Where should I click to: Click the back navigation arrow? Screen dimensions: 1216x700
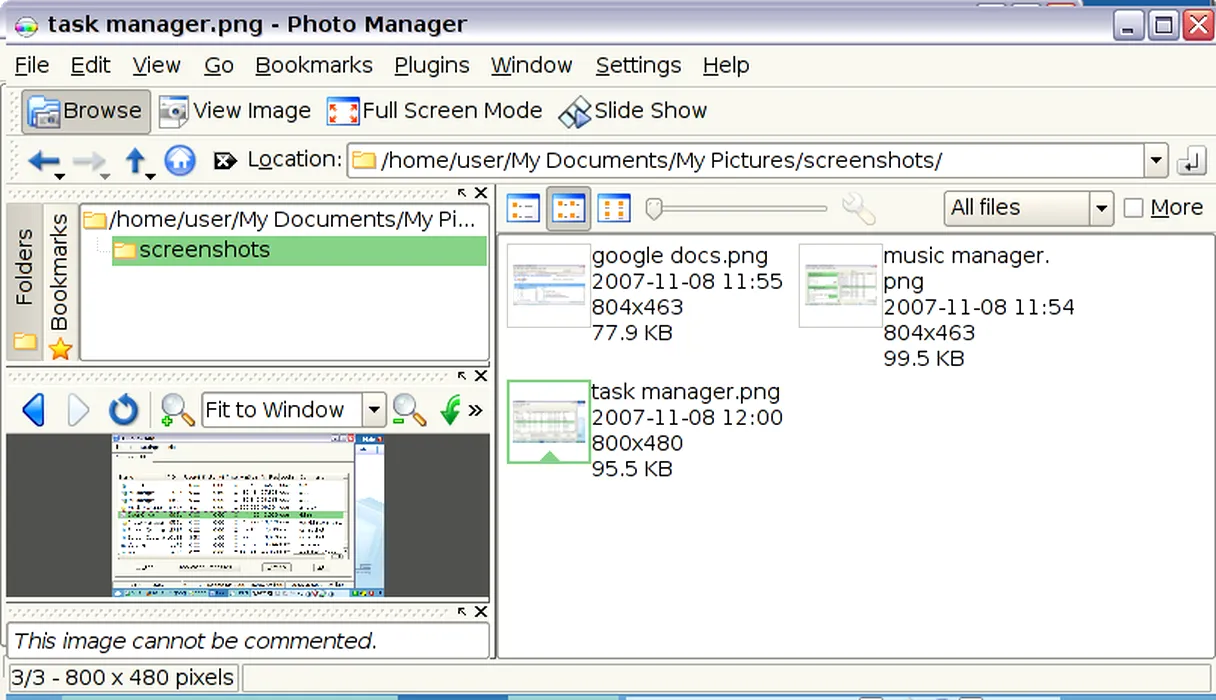44,160
